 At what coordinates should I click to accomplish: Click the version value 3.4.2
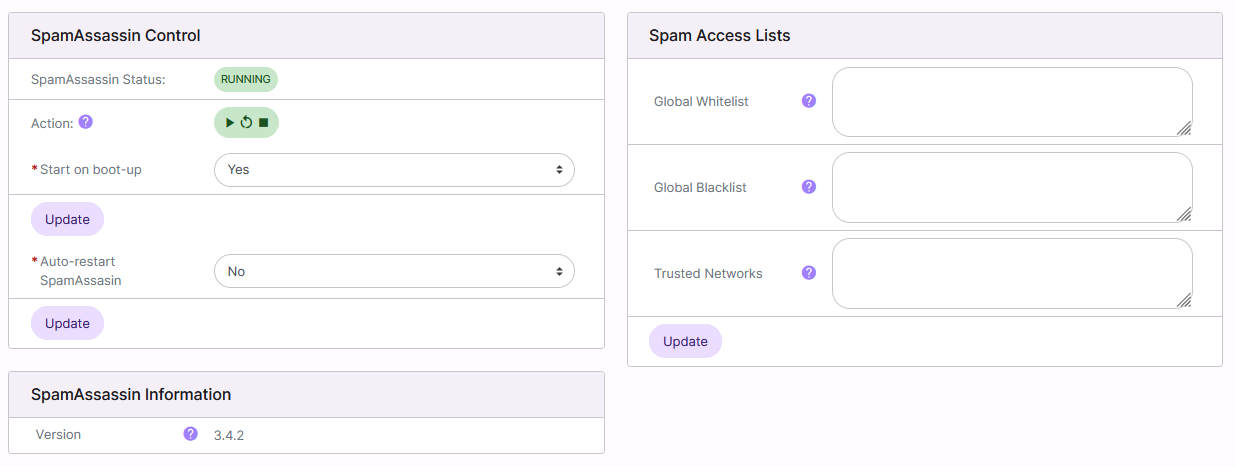229,435
